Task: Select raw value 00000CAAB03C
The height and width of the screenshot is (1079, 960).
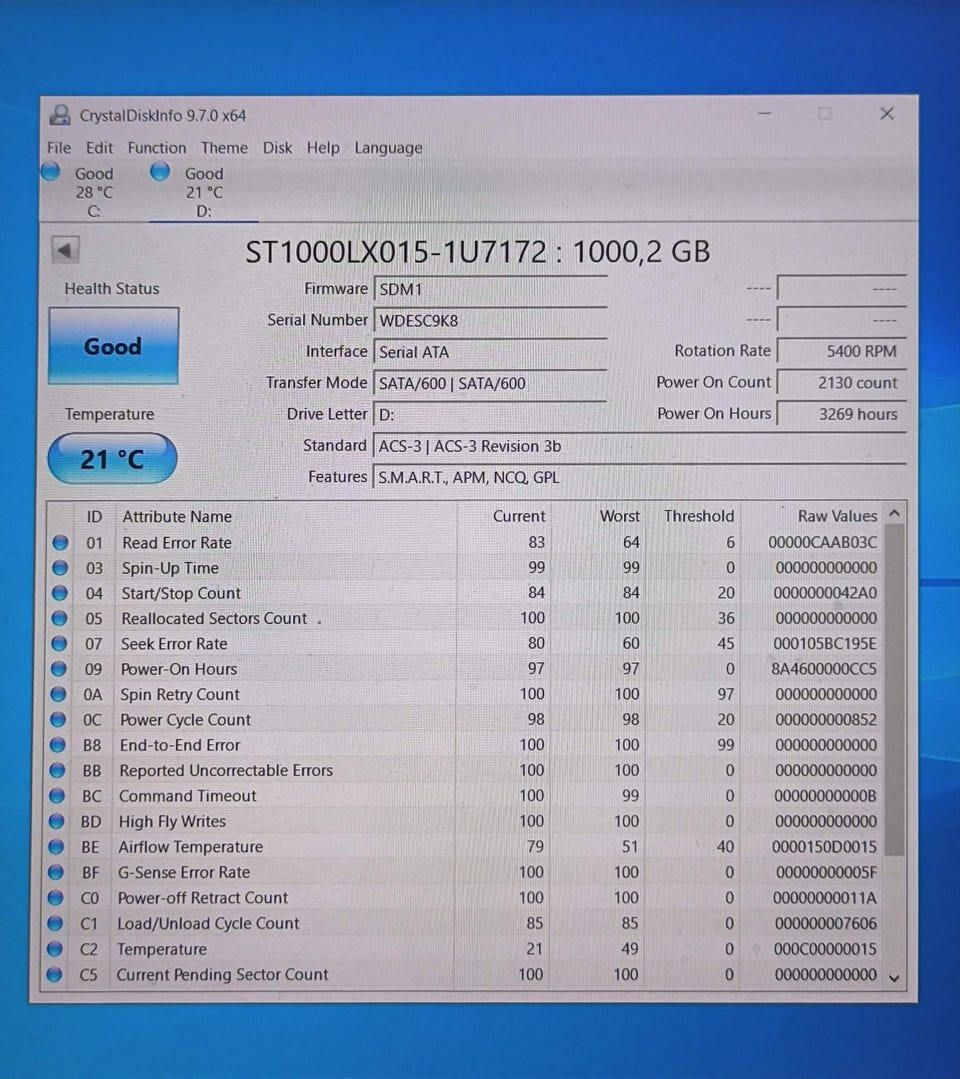Action: [822, 543]
